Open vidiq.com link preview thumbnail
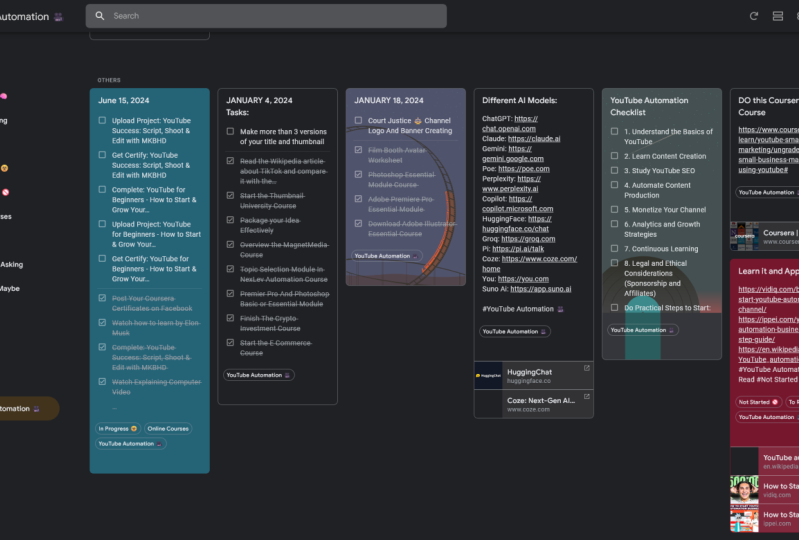This screenshot has height=540, width=799. pyautogui.click(x=744, y=490)
